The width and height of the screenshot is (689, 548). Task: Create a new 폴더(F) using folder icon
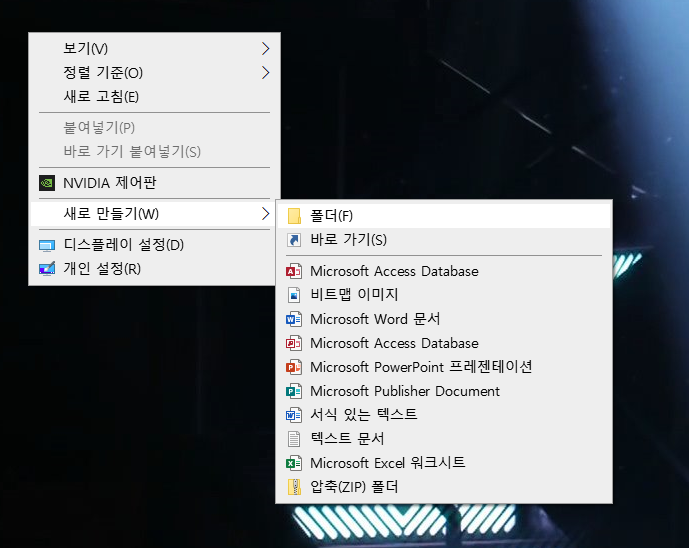click(x=294, y=216)
